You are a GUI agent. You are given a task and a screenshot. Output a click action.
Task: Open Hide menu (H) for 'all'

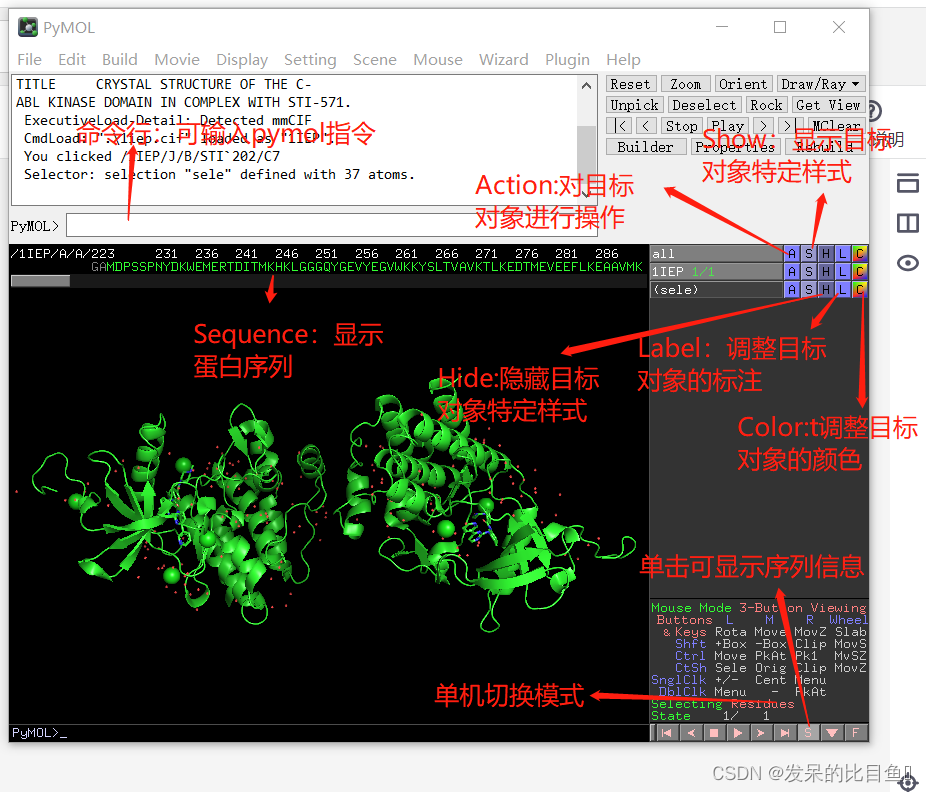pos(826,254)
